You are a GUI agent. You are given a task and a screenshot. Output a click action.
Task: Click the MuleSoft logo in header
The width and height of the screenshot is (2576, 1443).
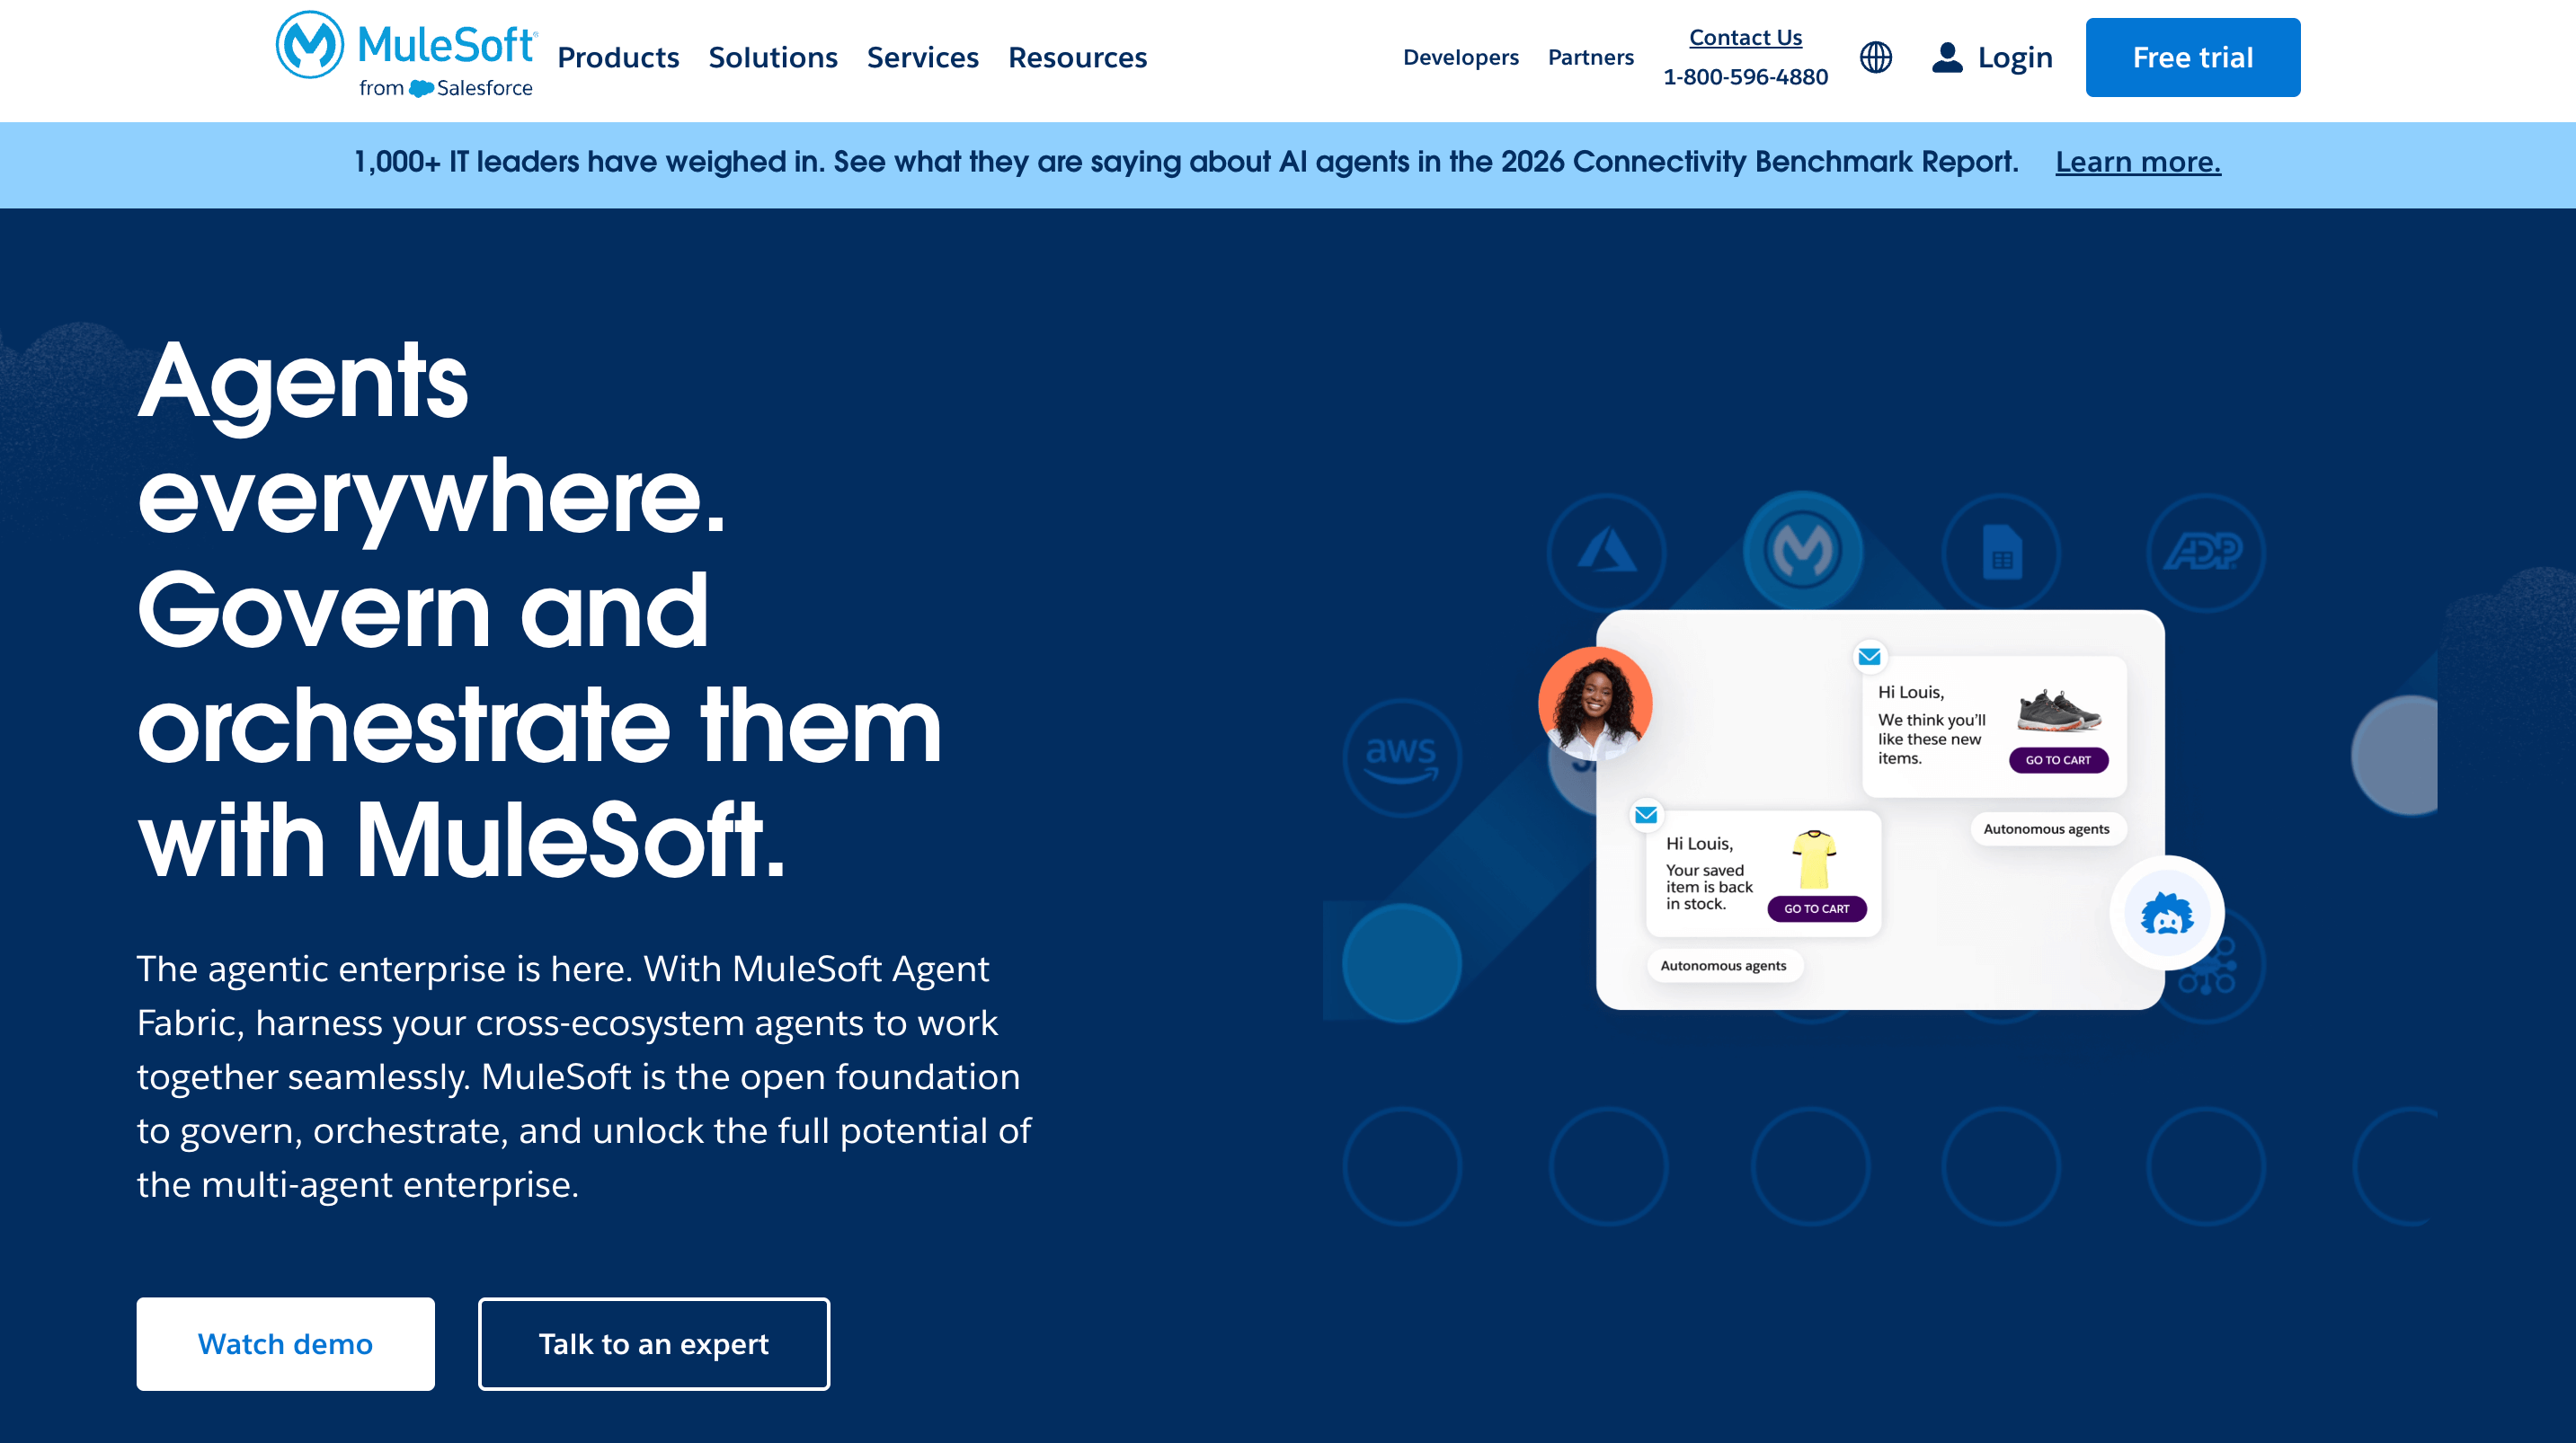405,56
